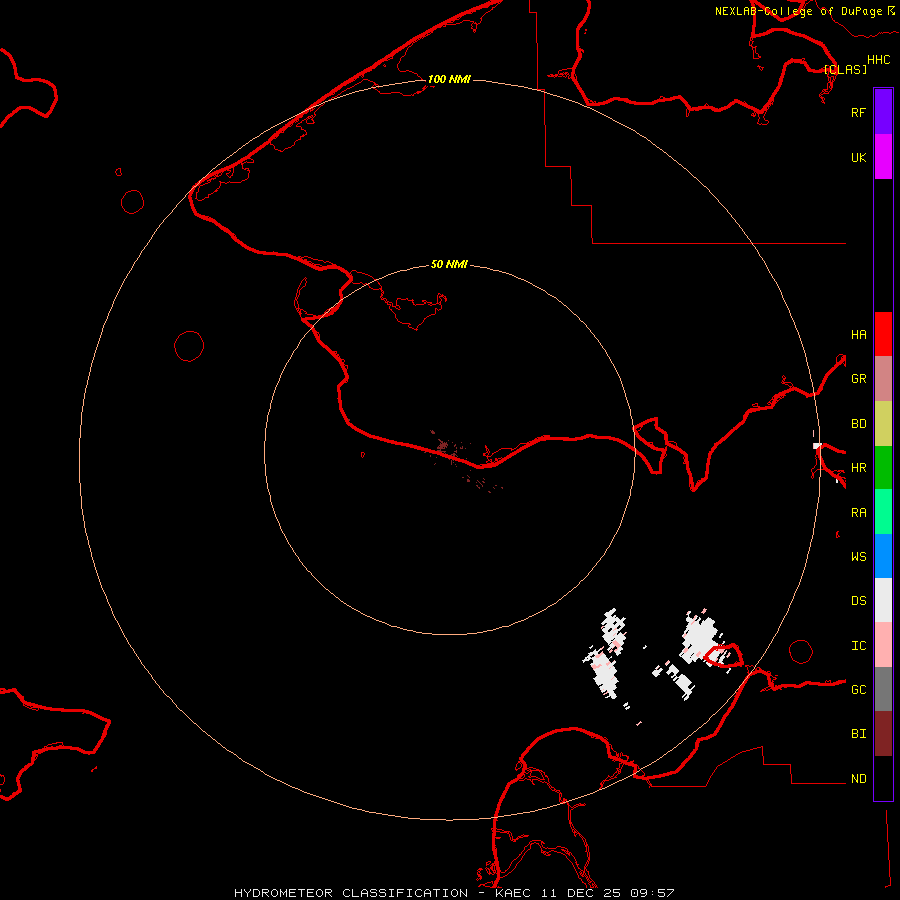Click the Hydrometeor Classification KAEC title text
This screenshot has height=900, width=900.
pyautogui.click(x=454, y=893)
